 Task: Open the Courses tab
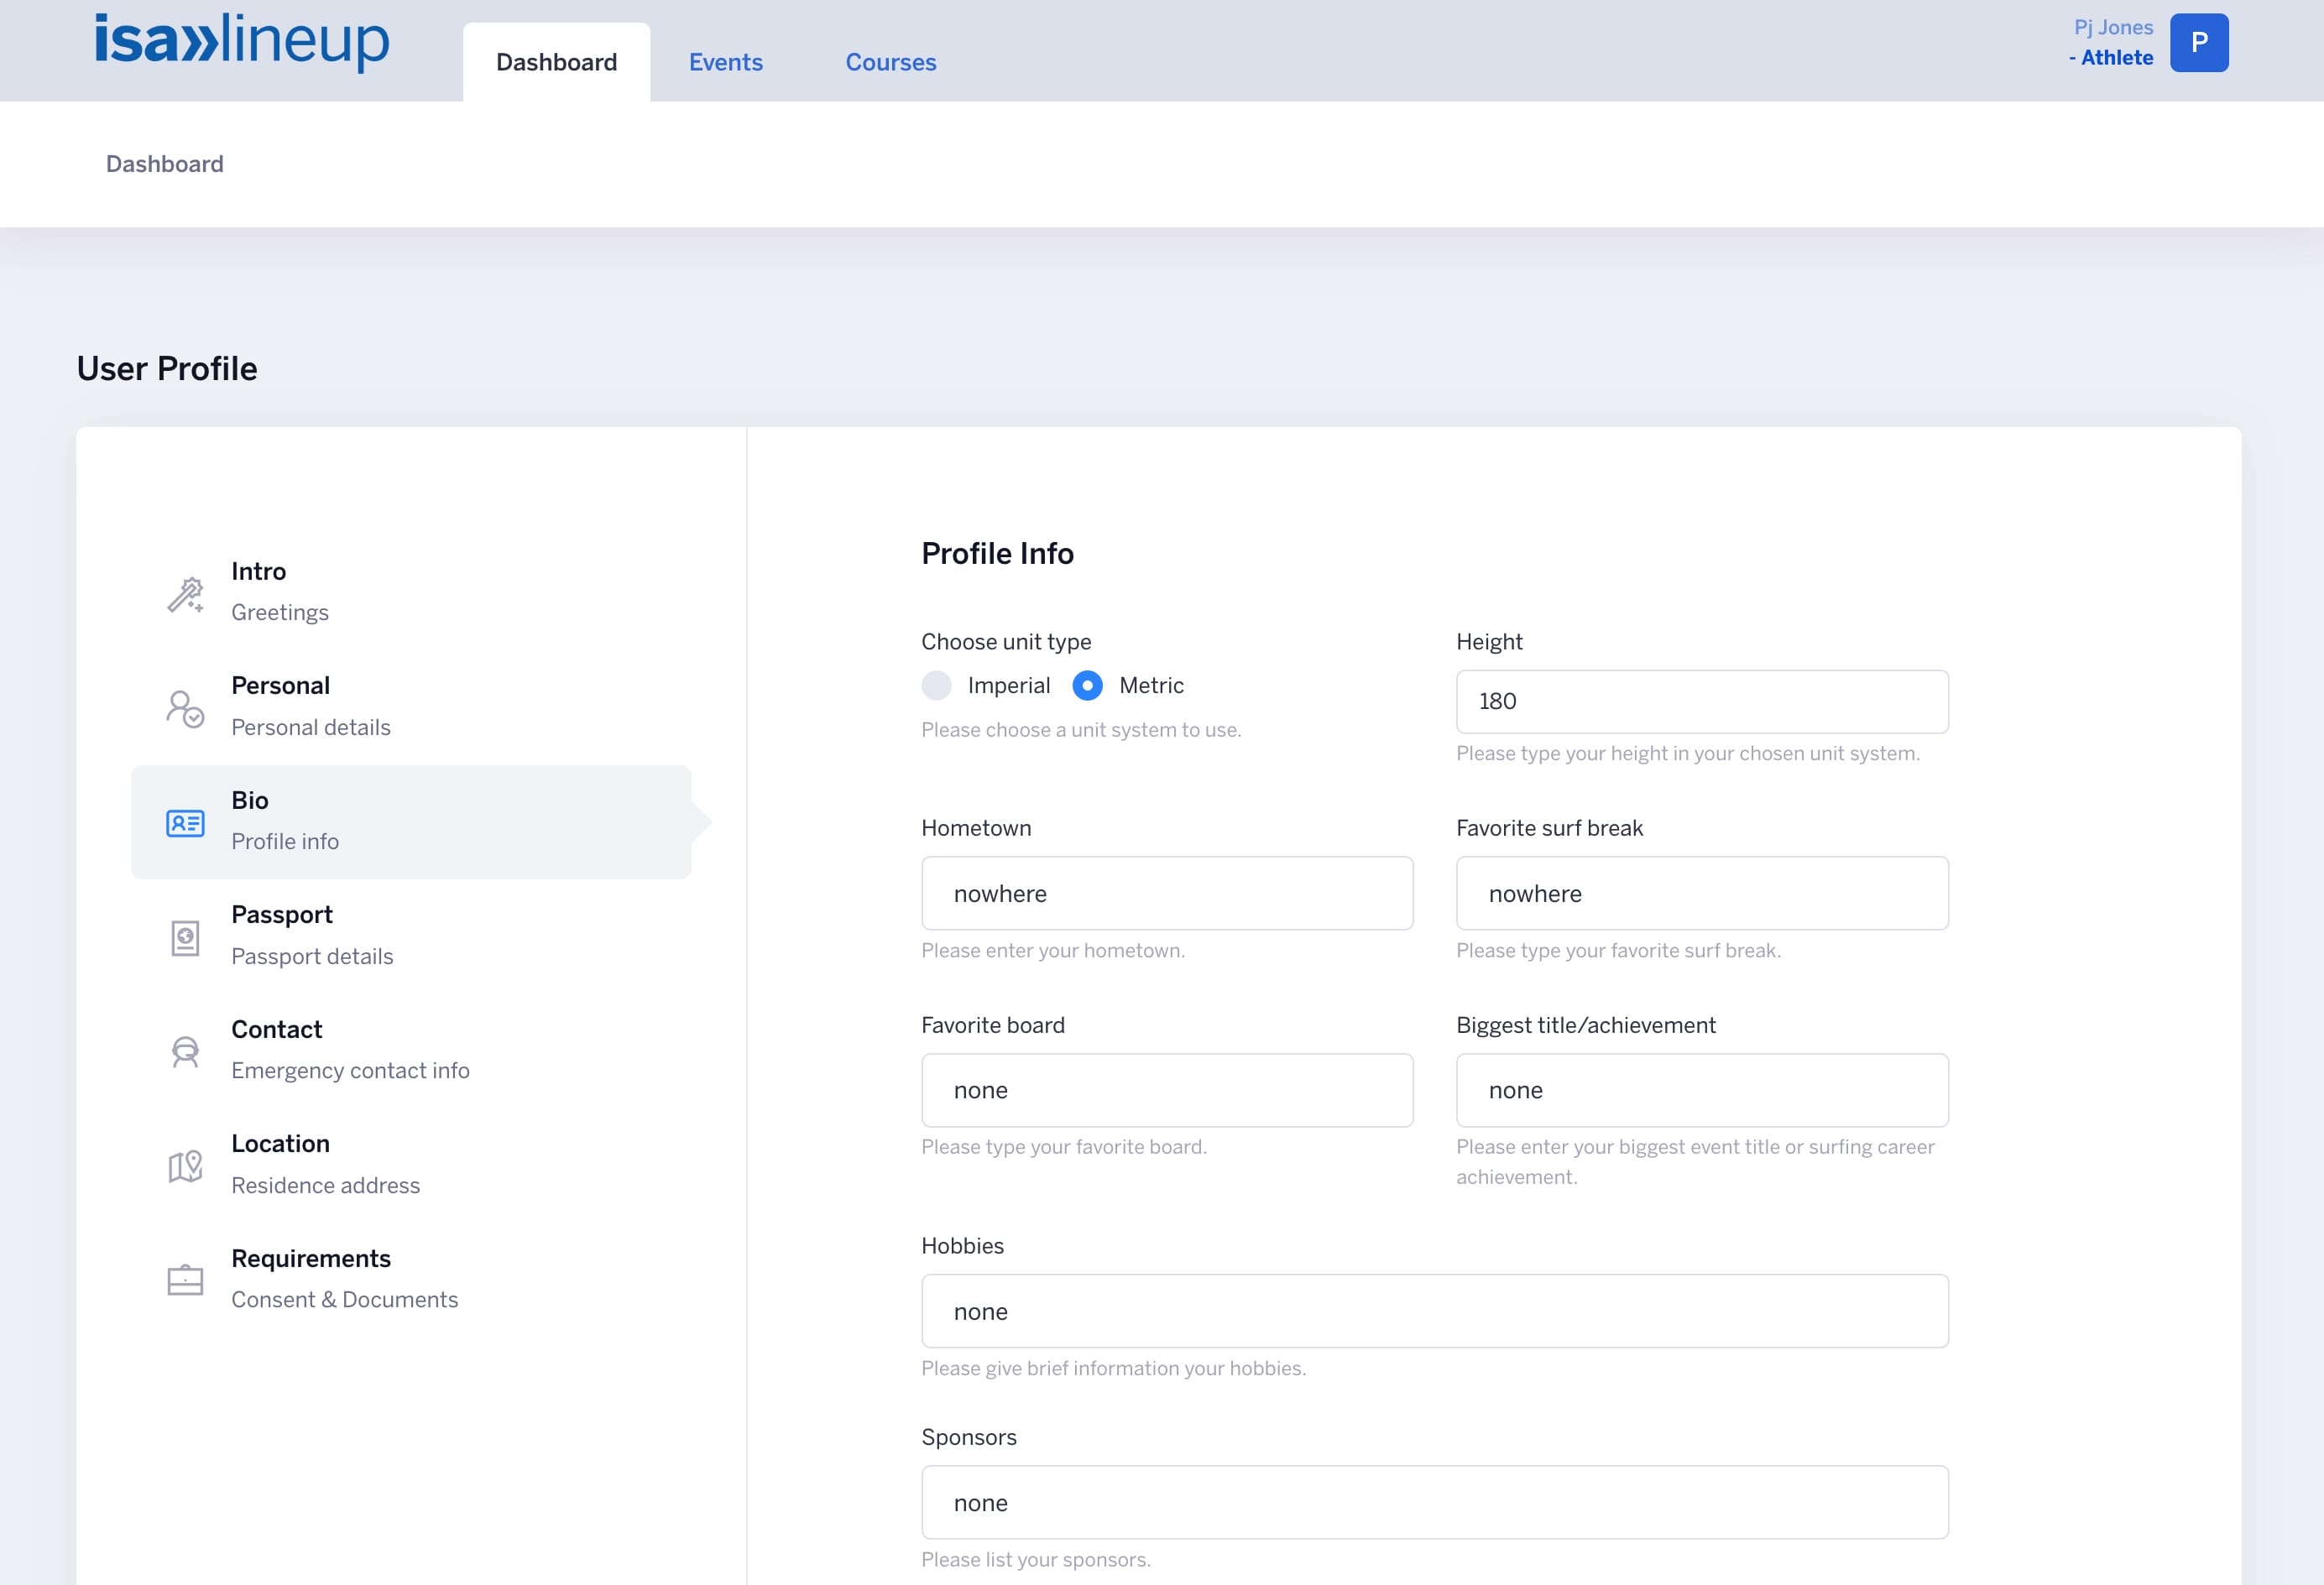point(891,62)
